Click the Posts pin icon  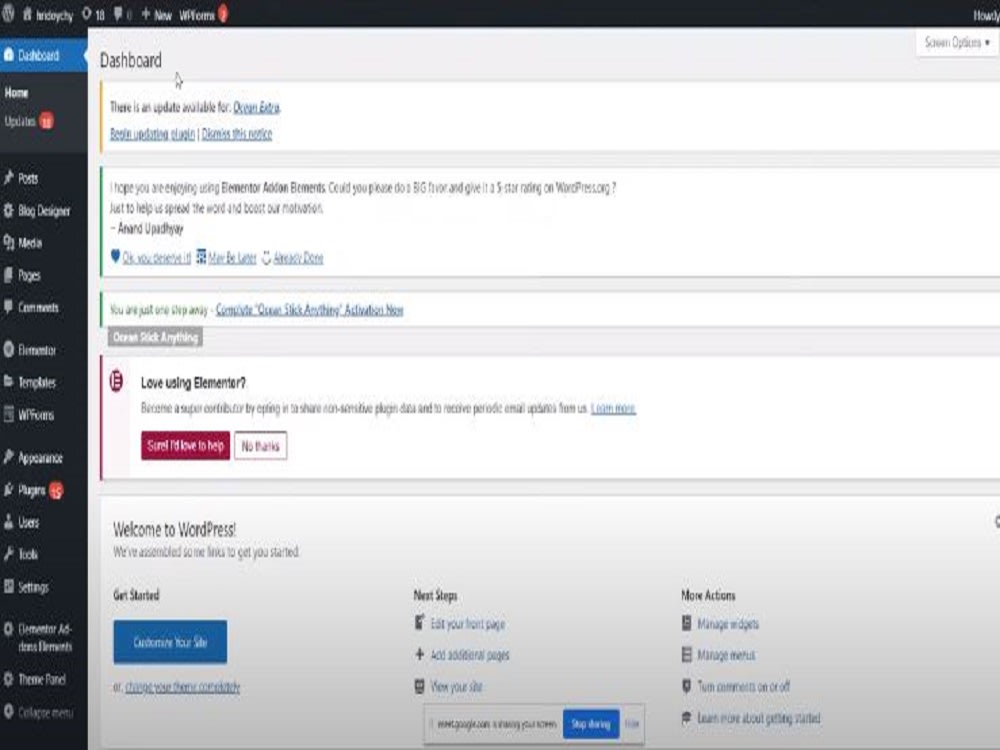8,178
